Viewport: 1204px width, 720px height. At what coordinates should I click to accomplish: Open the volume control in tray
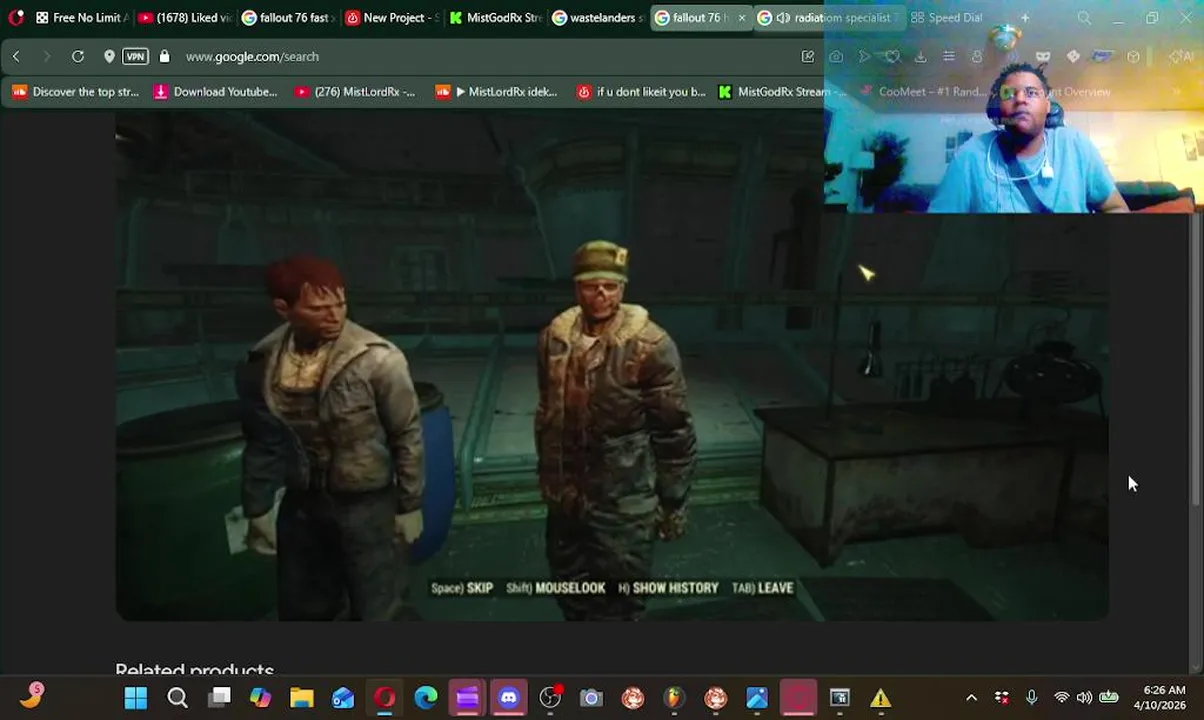[x=1084, y=698]
